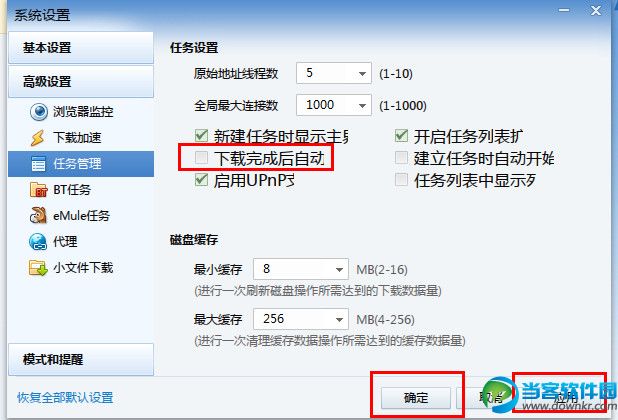Switch to the 基本设置 section
The image size is (618, 420).
pos(81,48)
